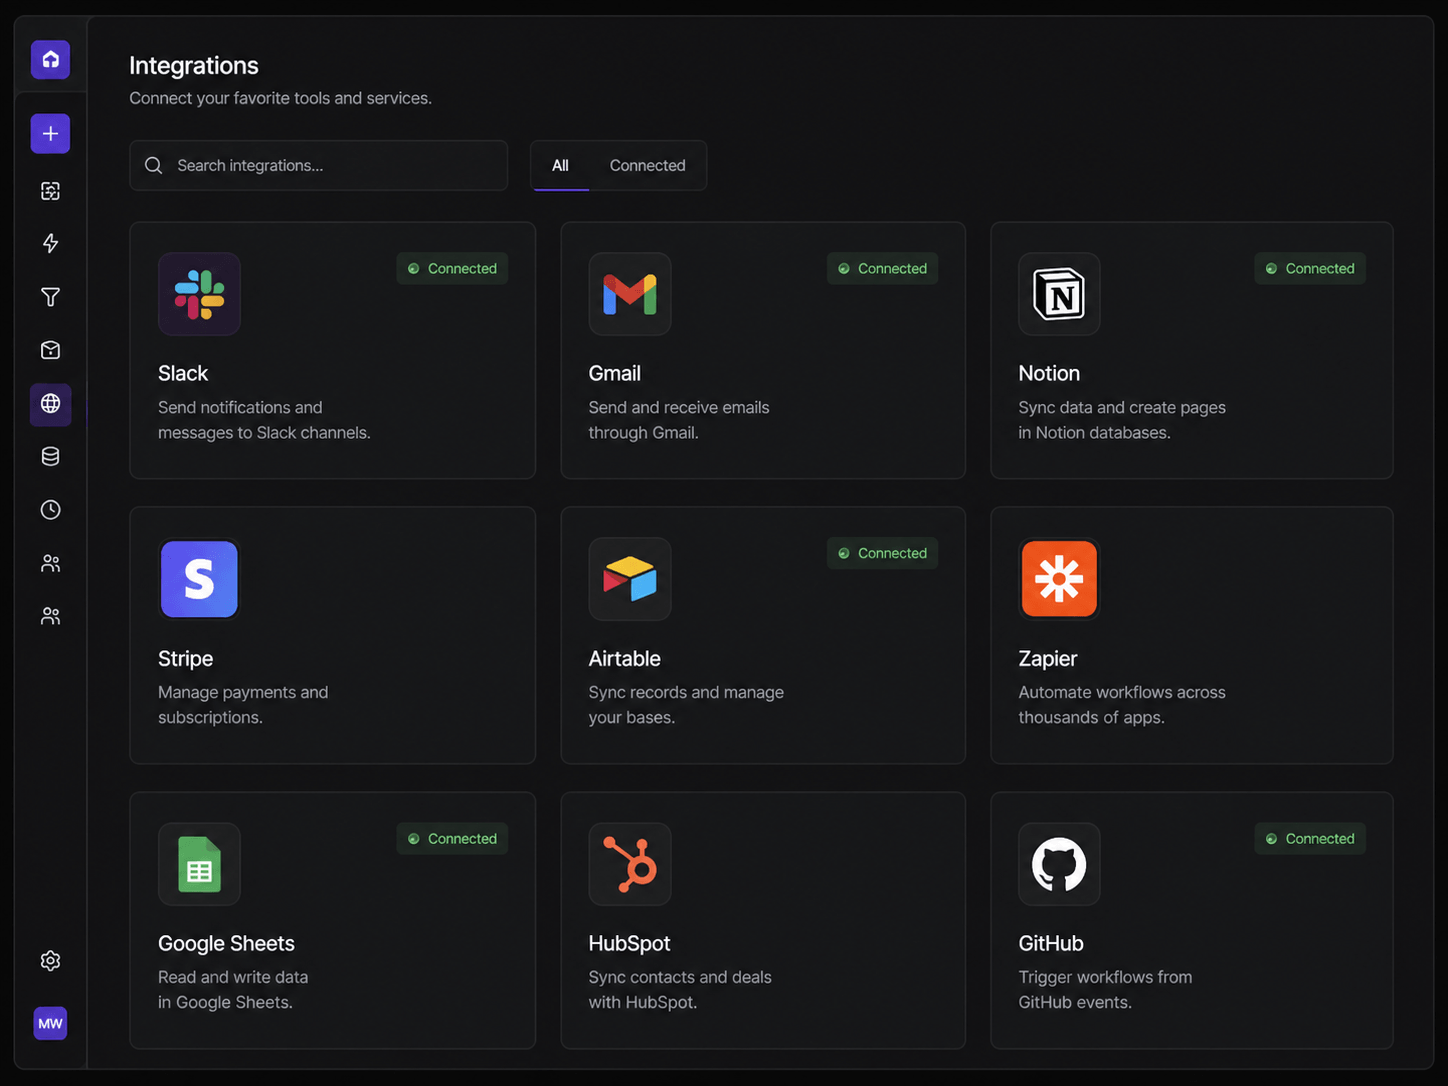Click "Read and write data in Google Sheets."
This screenshot has height=1086, width=1448.
coord(233,990)
